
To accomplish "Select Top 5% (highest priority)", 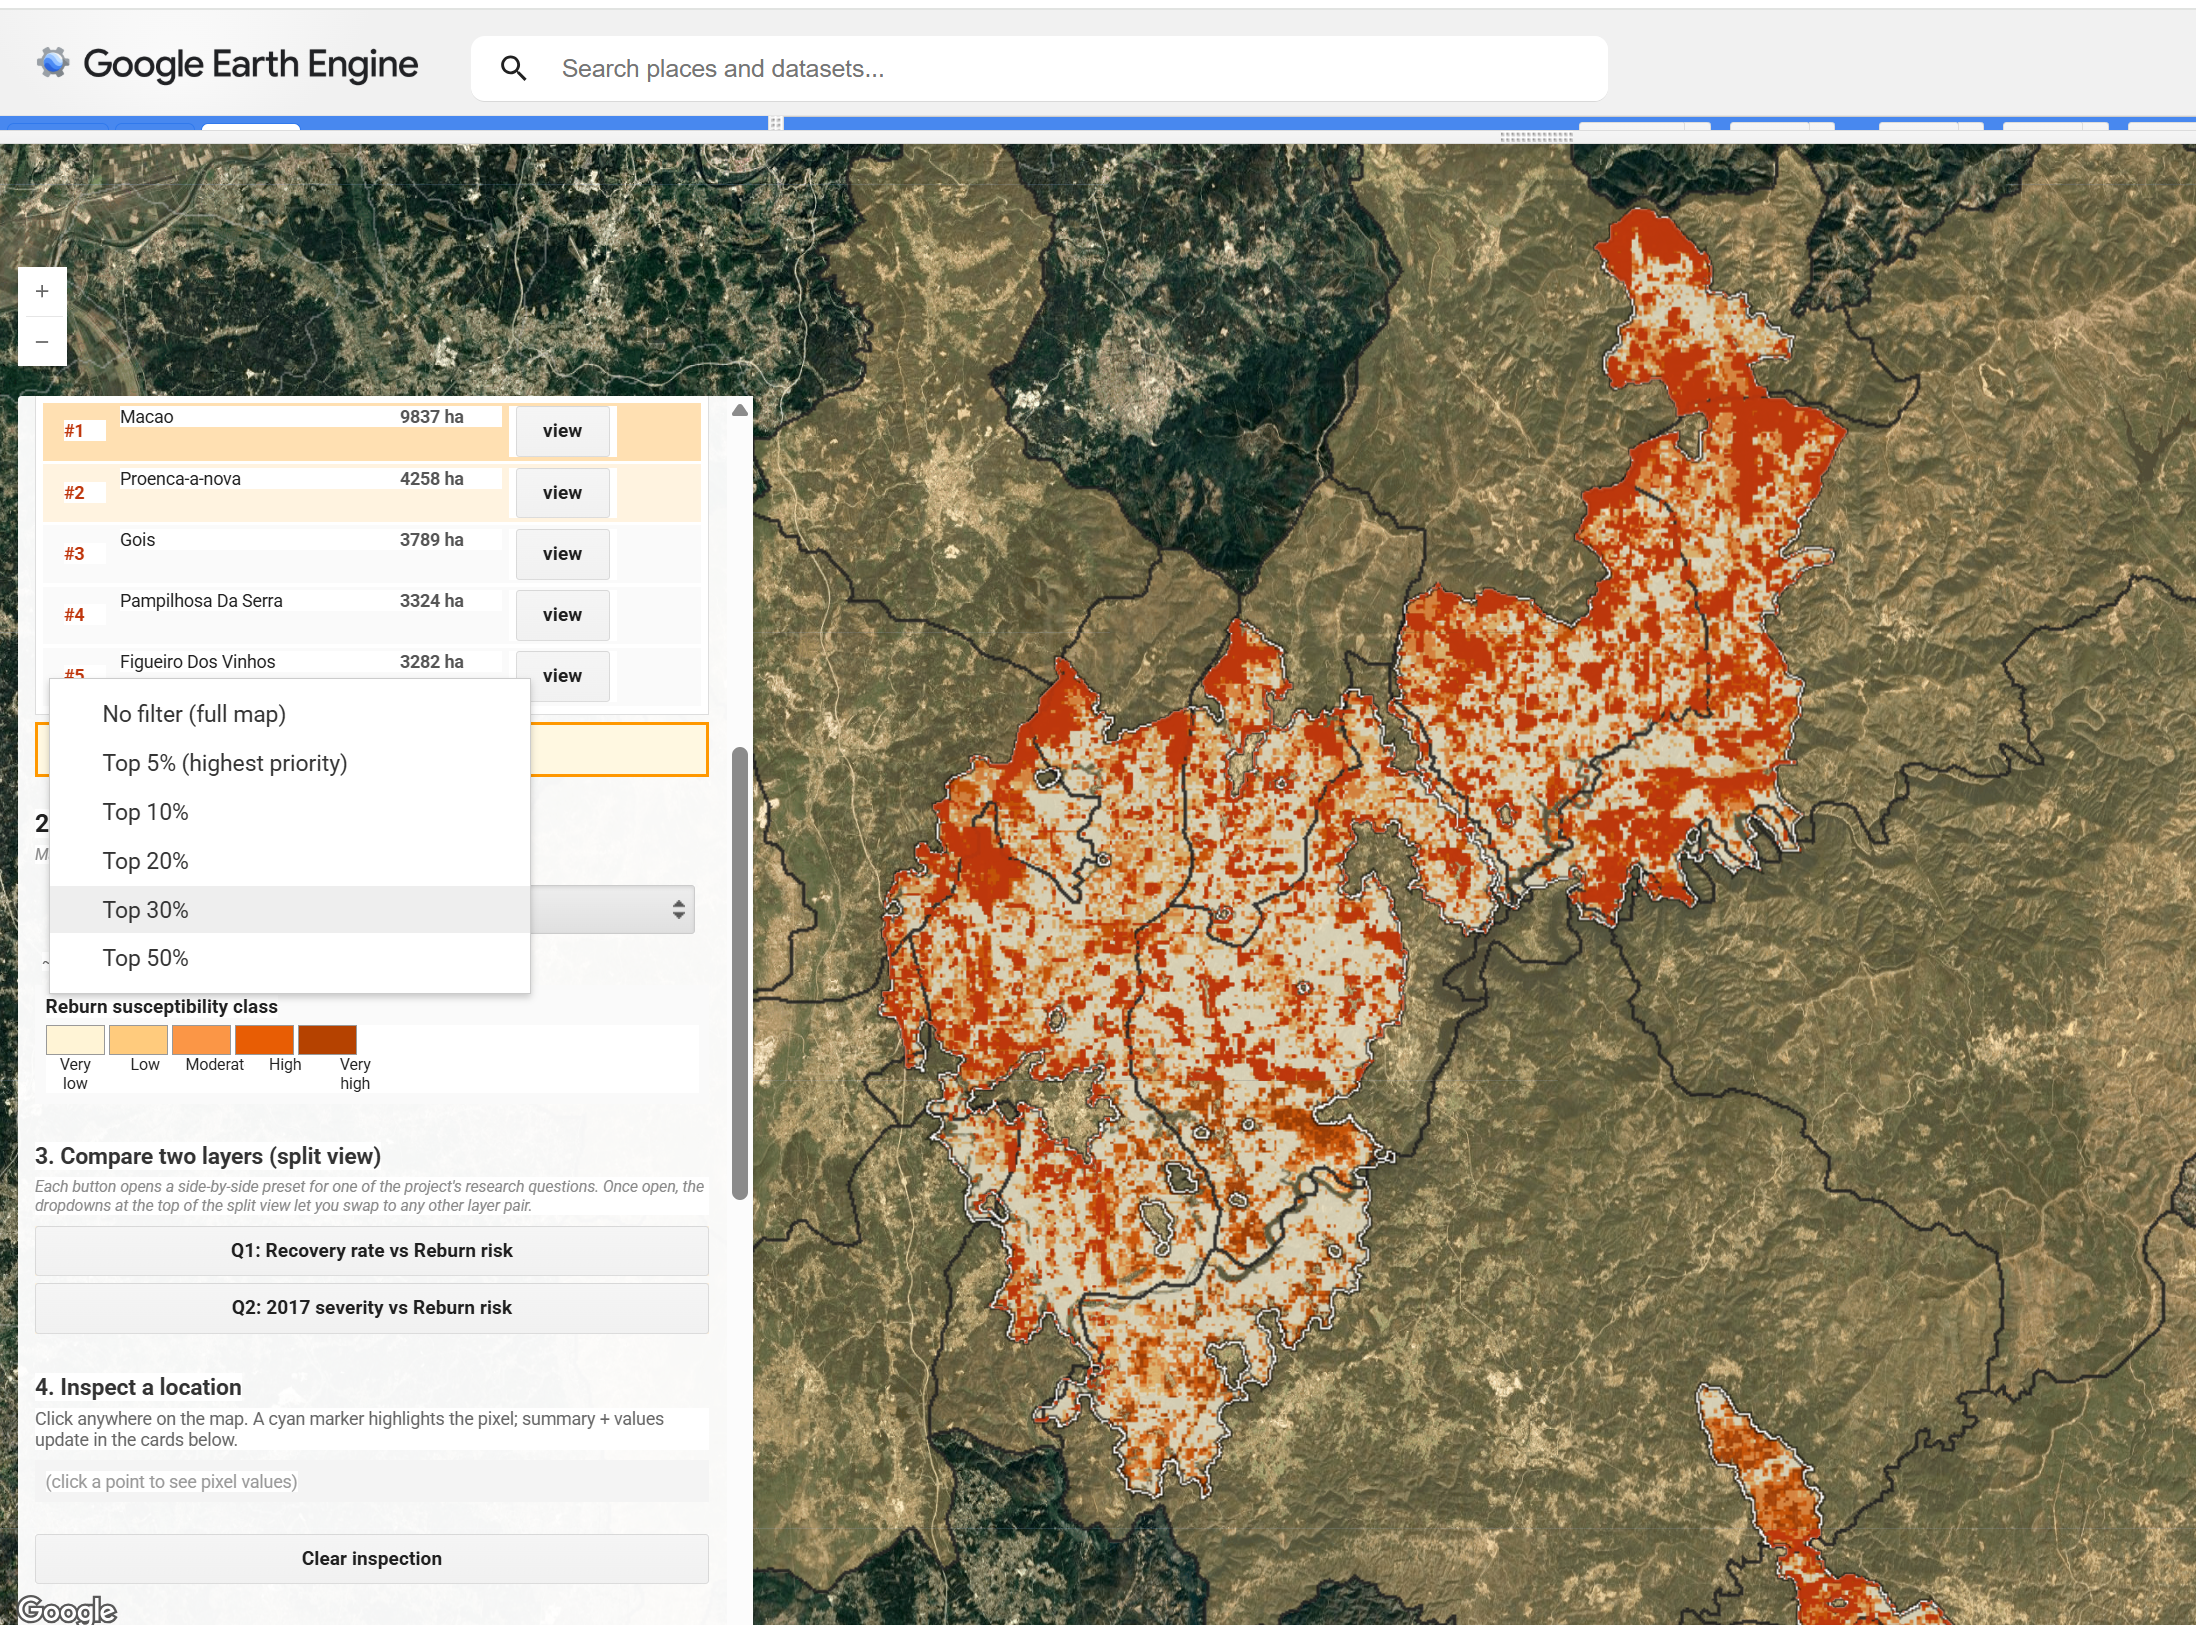I will (224, 762).
